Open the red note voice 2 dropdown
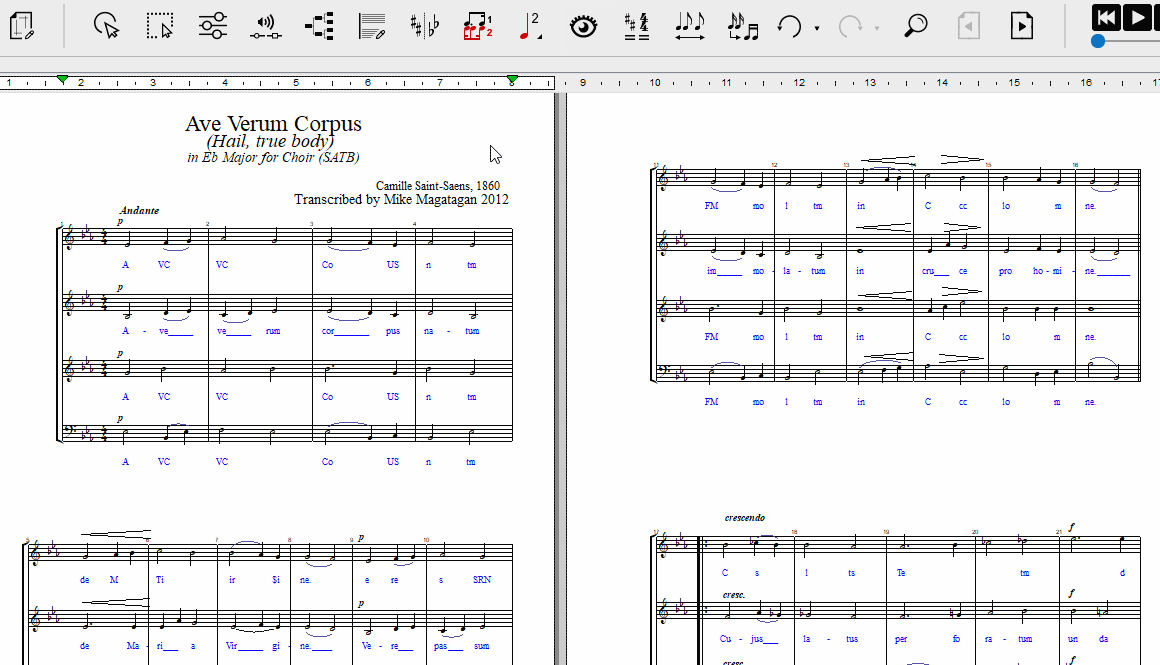This screenshot has width=1160, height=665. tap(530, 26)
